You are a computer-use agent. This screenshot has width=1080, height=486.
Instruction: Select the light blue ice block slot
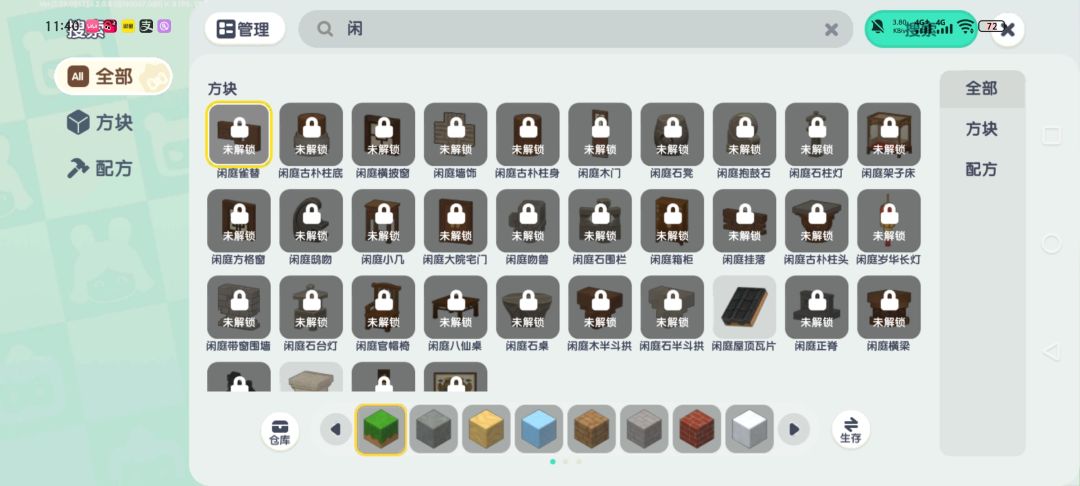tap(539, 430)
